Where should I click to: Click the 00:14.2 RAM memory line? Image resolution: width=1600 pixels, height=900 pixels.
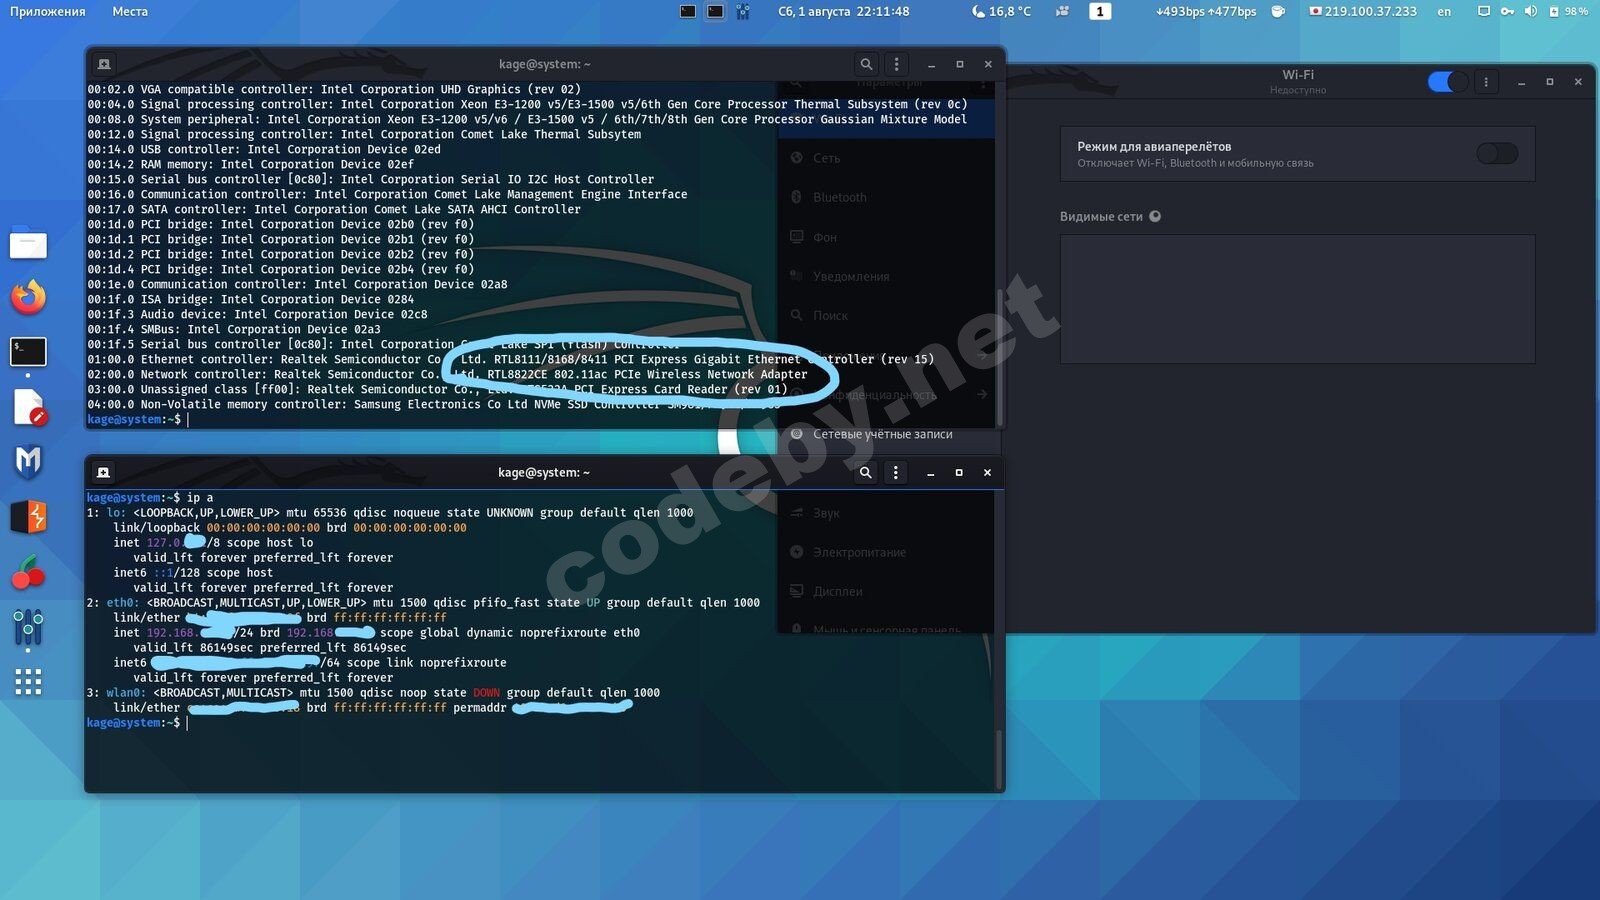[250, 164]
